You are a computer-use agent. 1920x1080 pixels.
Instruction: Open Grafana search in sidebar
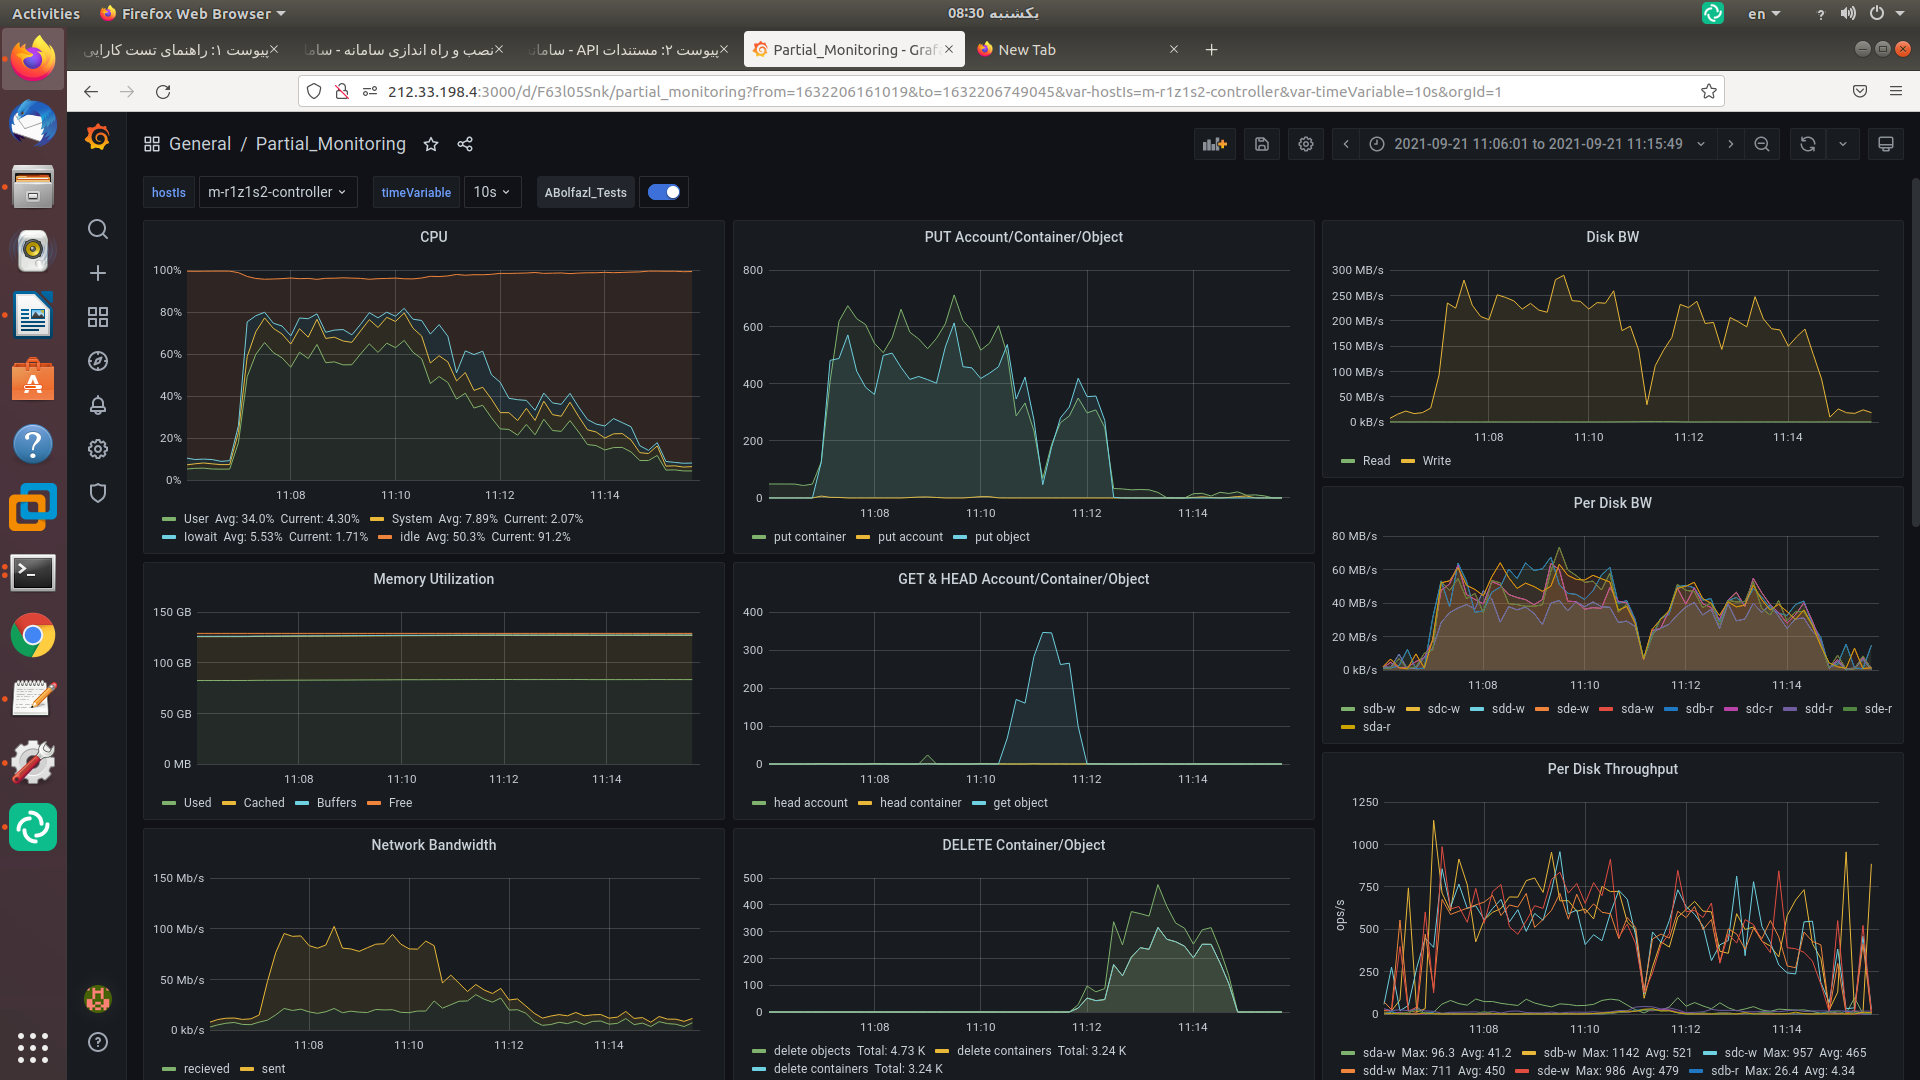click(98, 229)
